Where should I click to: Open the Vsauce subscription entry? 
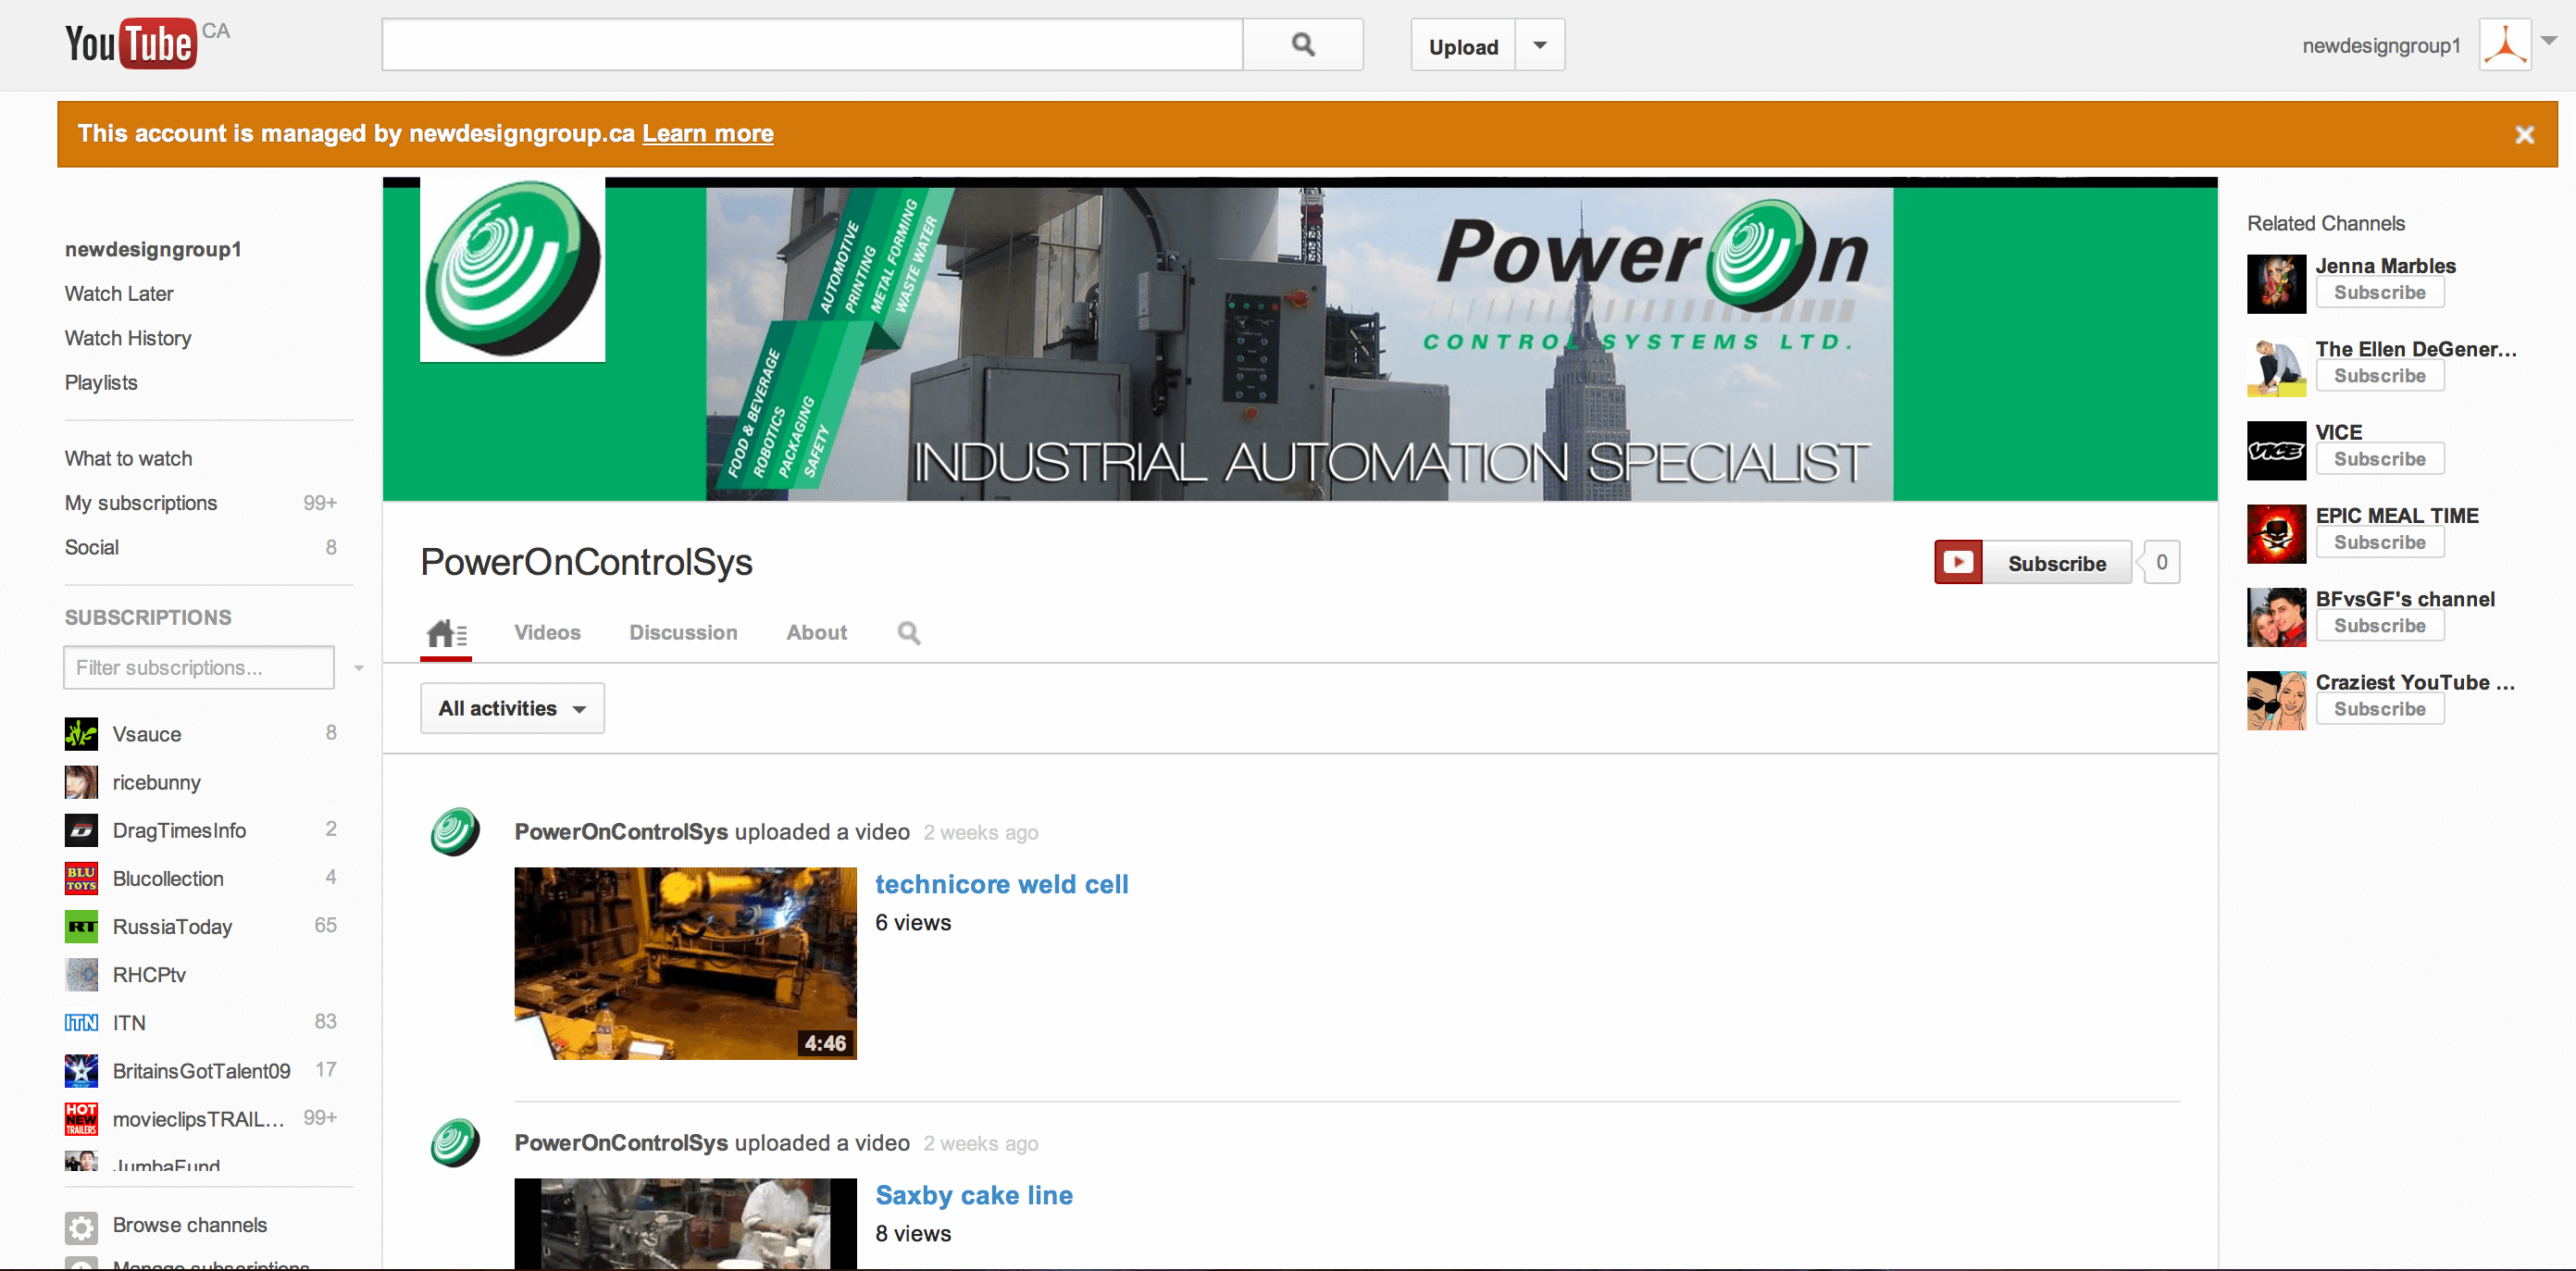click(x=200, y=734)
